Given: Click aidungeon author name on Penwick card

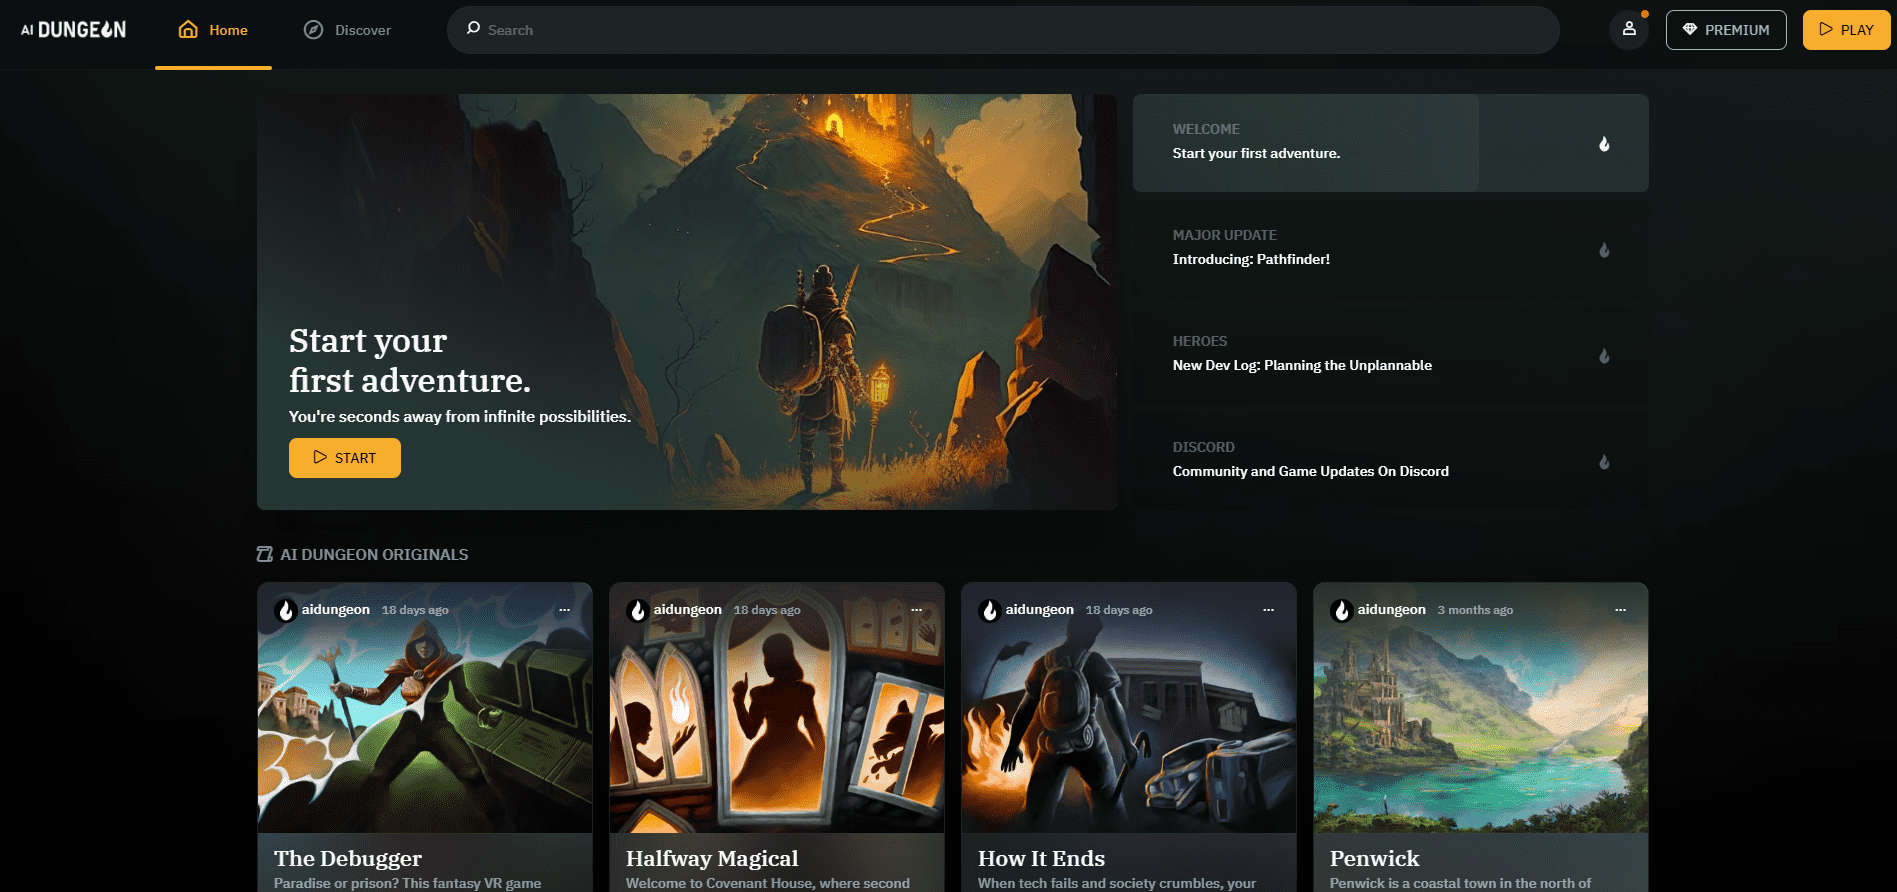Looking at the screenshot, I should pyautogui.click(x=1392, y=609).
